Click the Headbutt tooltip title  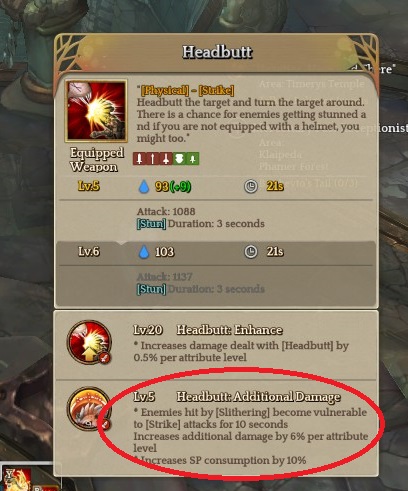coord(217,52)
